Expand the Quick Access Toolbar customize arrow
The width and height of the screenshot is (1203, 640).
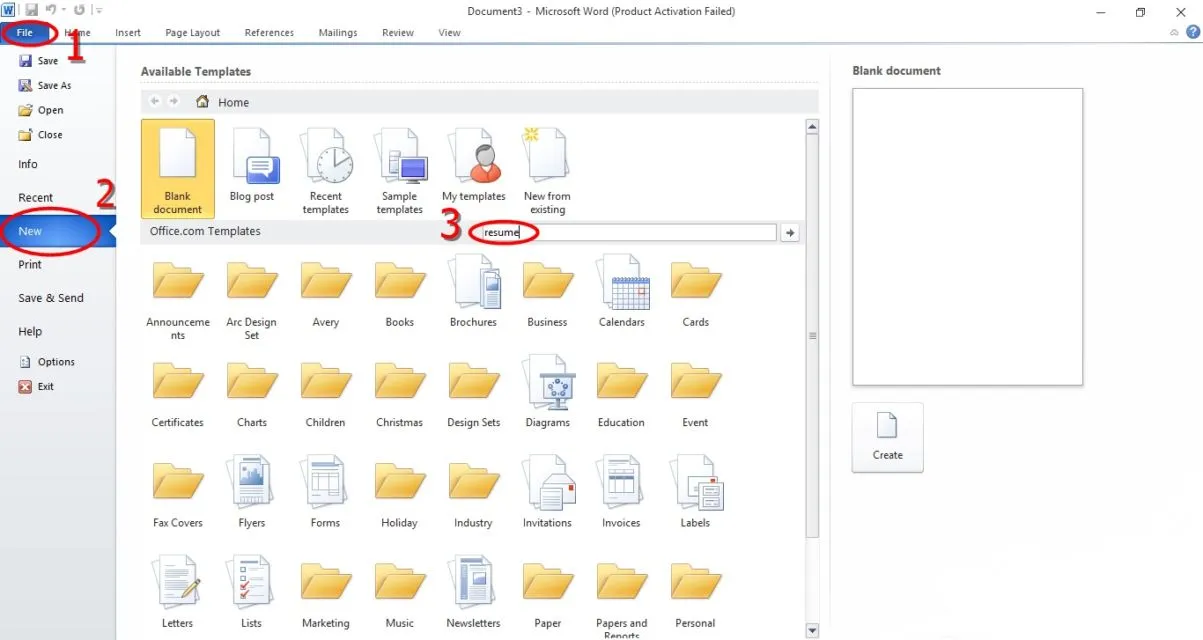(x=99, y=11)
